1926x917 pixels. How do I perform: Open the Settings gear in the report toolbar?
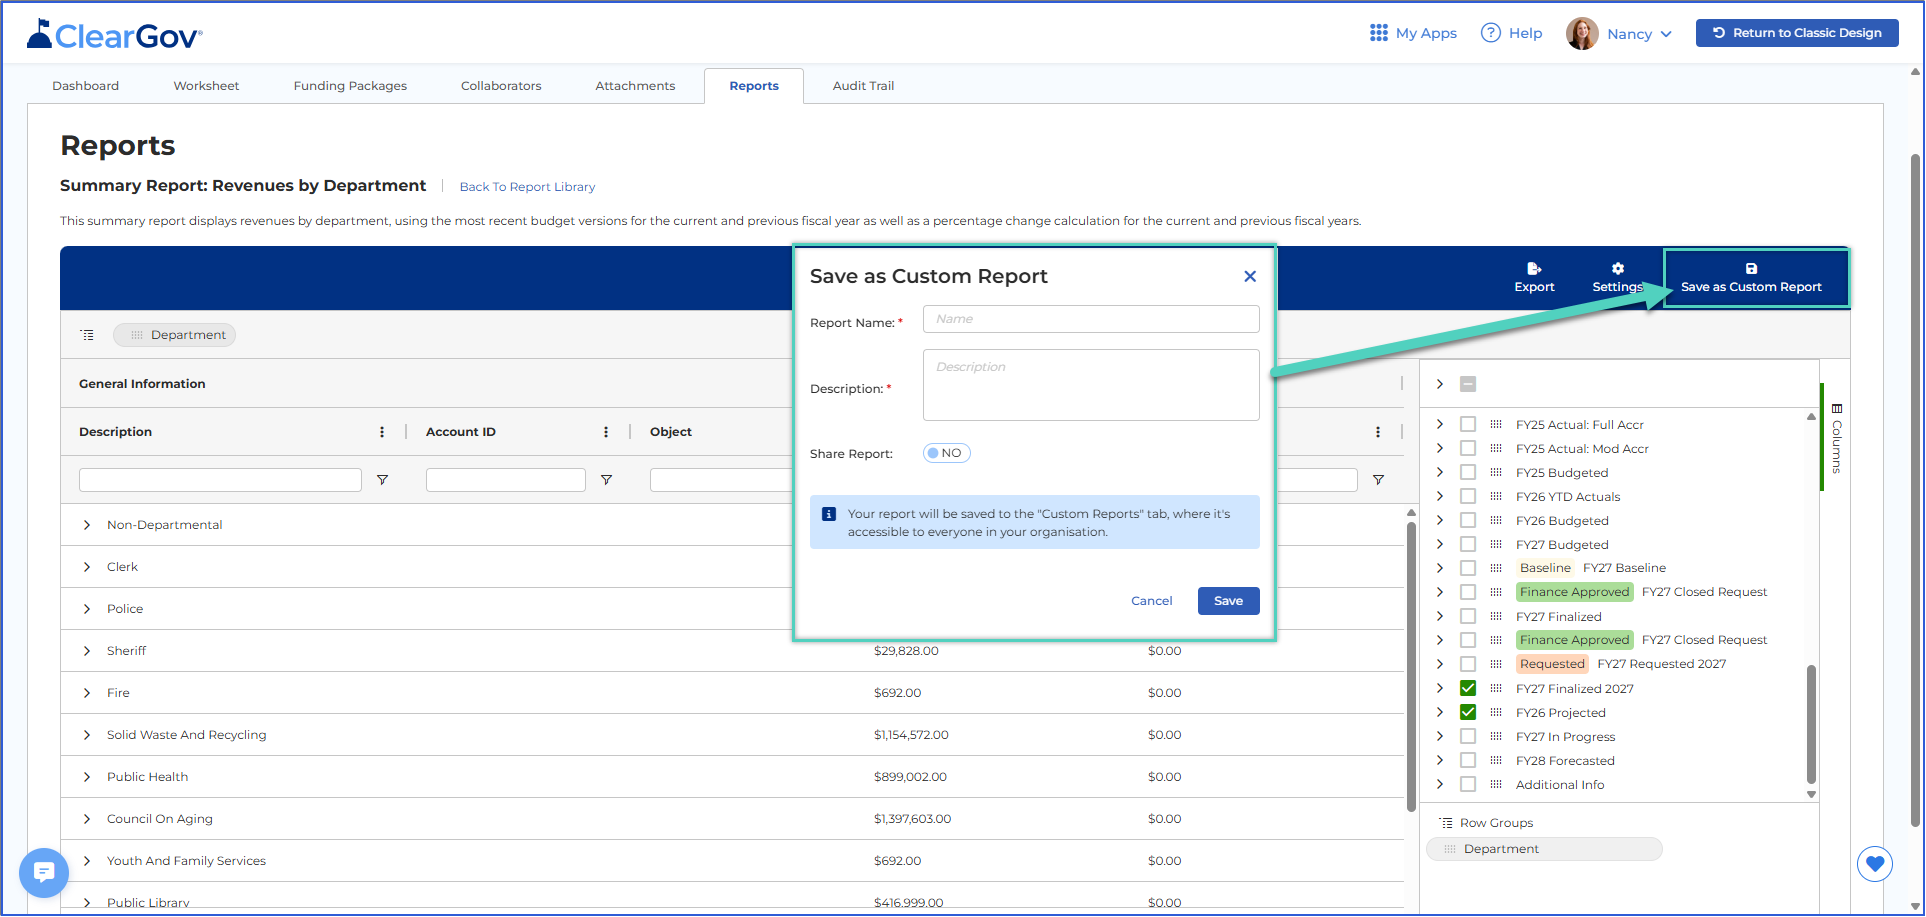[x=1618, y=269]
